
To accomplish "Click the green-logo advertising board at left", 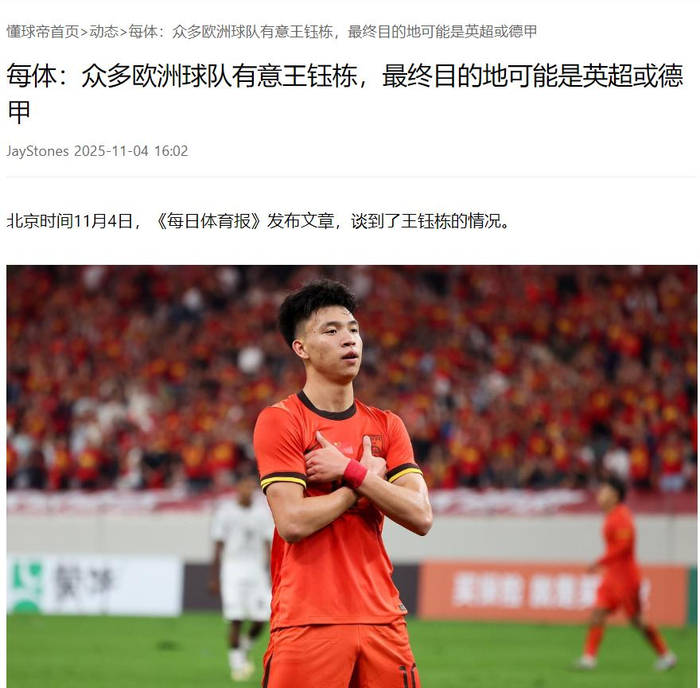I will pyautogui.click(x=95, y=585).
